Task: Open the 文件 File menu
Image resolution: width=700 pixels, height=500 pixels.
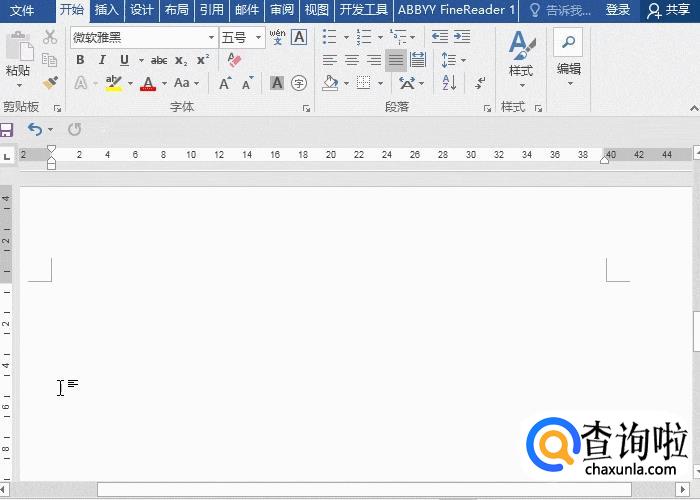Action: pos(22,10)
